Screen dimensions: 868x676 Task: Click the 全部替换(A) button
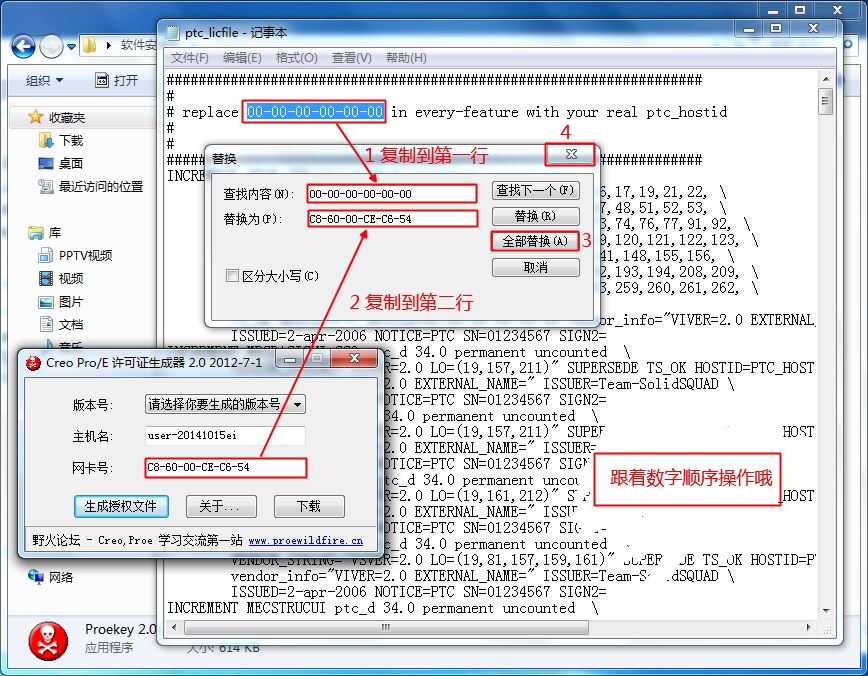535,241
